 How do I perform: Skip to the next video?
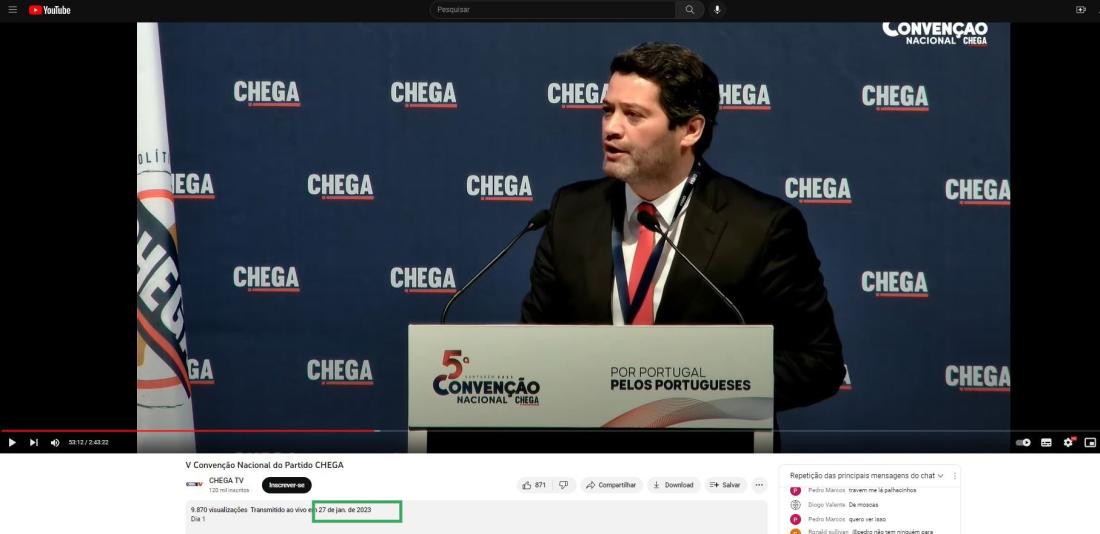34,443
